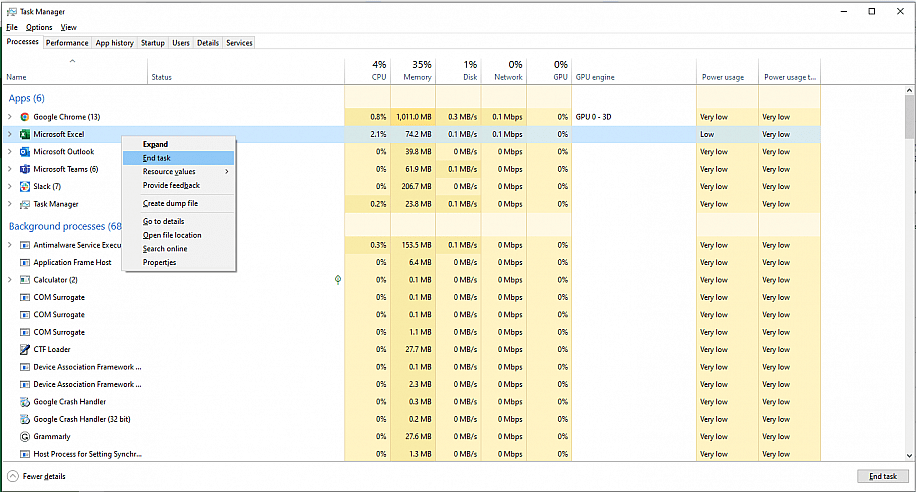Select the COM Surrogate row using 1.1 MB
This screenshot has height=492, width=916.
[412, 332]
